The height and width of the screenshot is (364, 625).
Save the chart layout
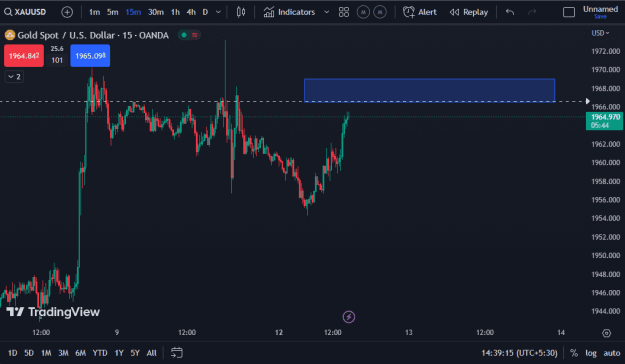(x=600, y=17)
